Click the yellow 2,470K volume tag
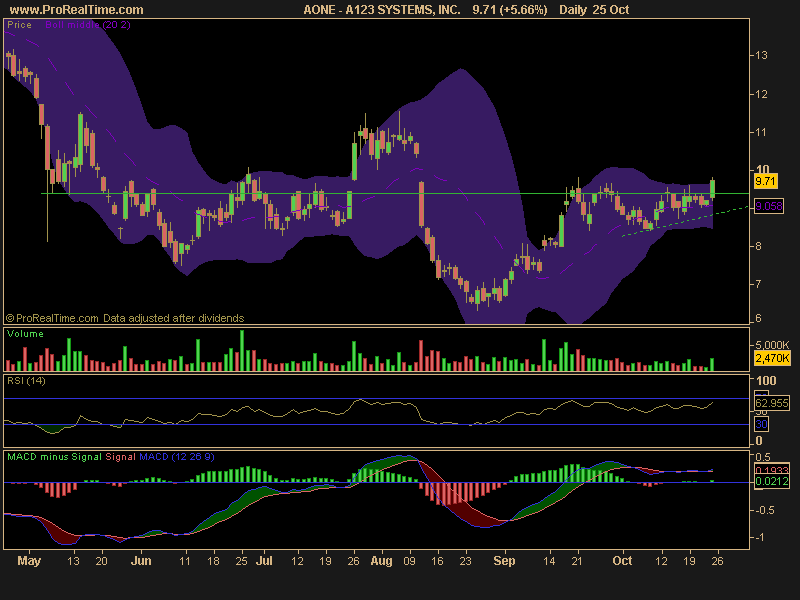Viewport: 800px width, 600px height. click(772, 358)
